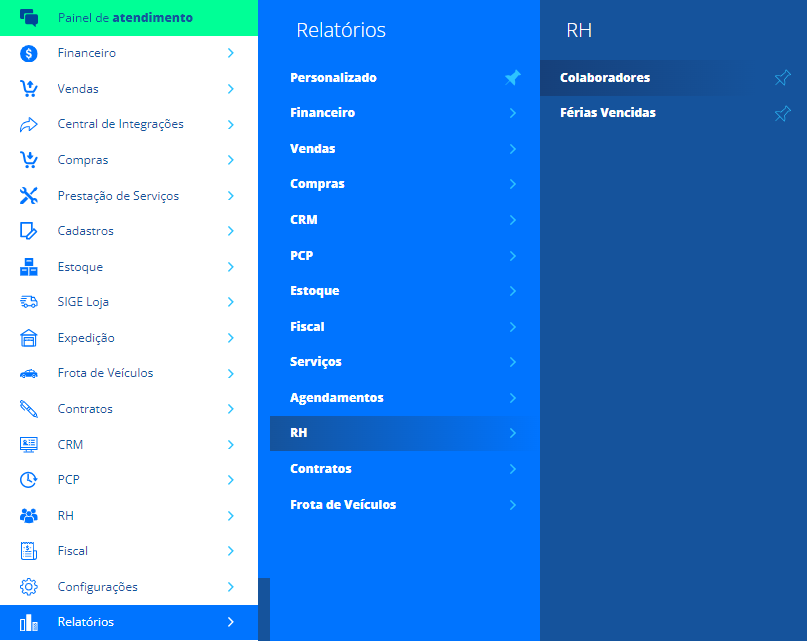Click the Estoque boxes icon in sidebar
This screenshot has width=807, height=641.
29,267
